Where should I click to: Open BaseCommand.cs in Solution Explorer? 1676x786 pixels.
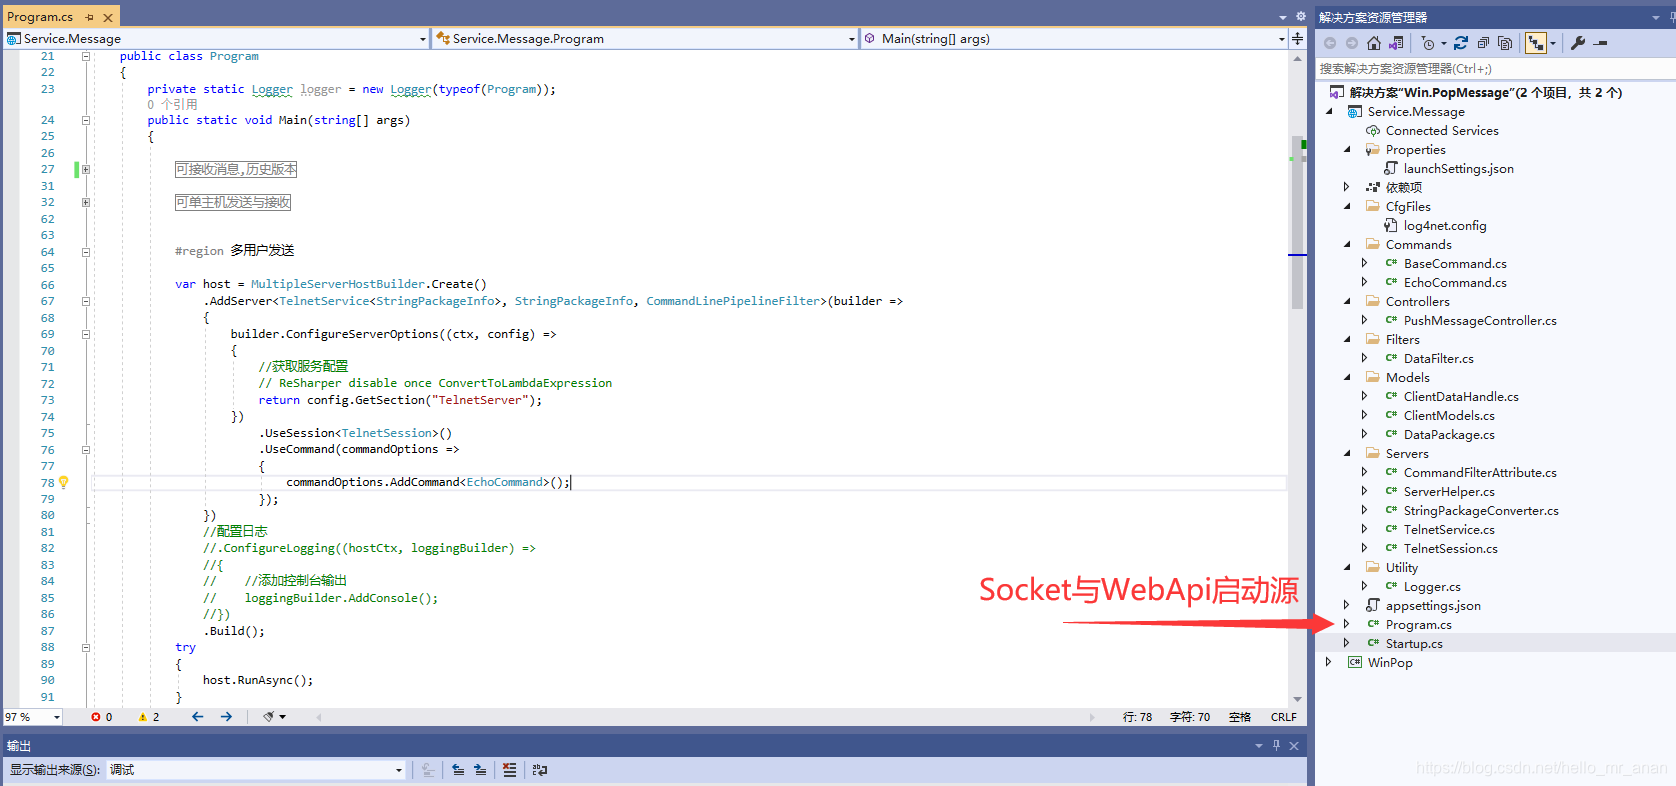[x=1455, y=264]
